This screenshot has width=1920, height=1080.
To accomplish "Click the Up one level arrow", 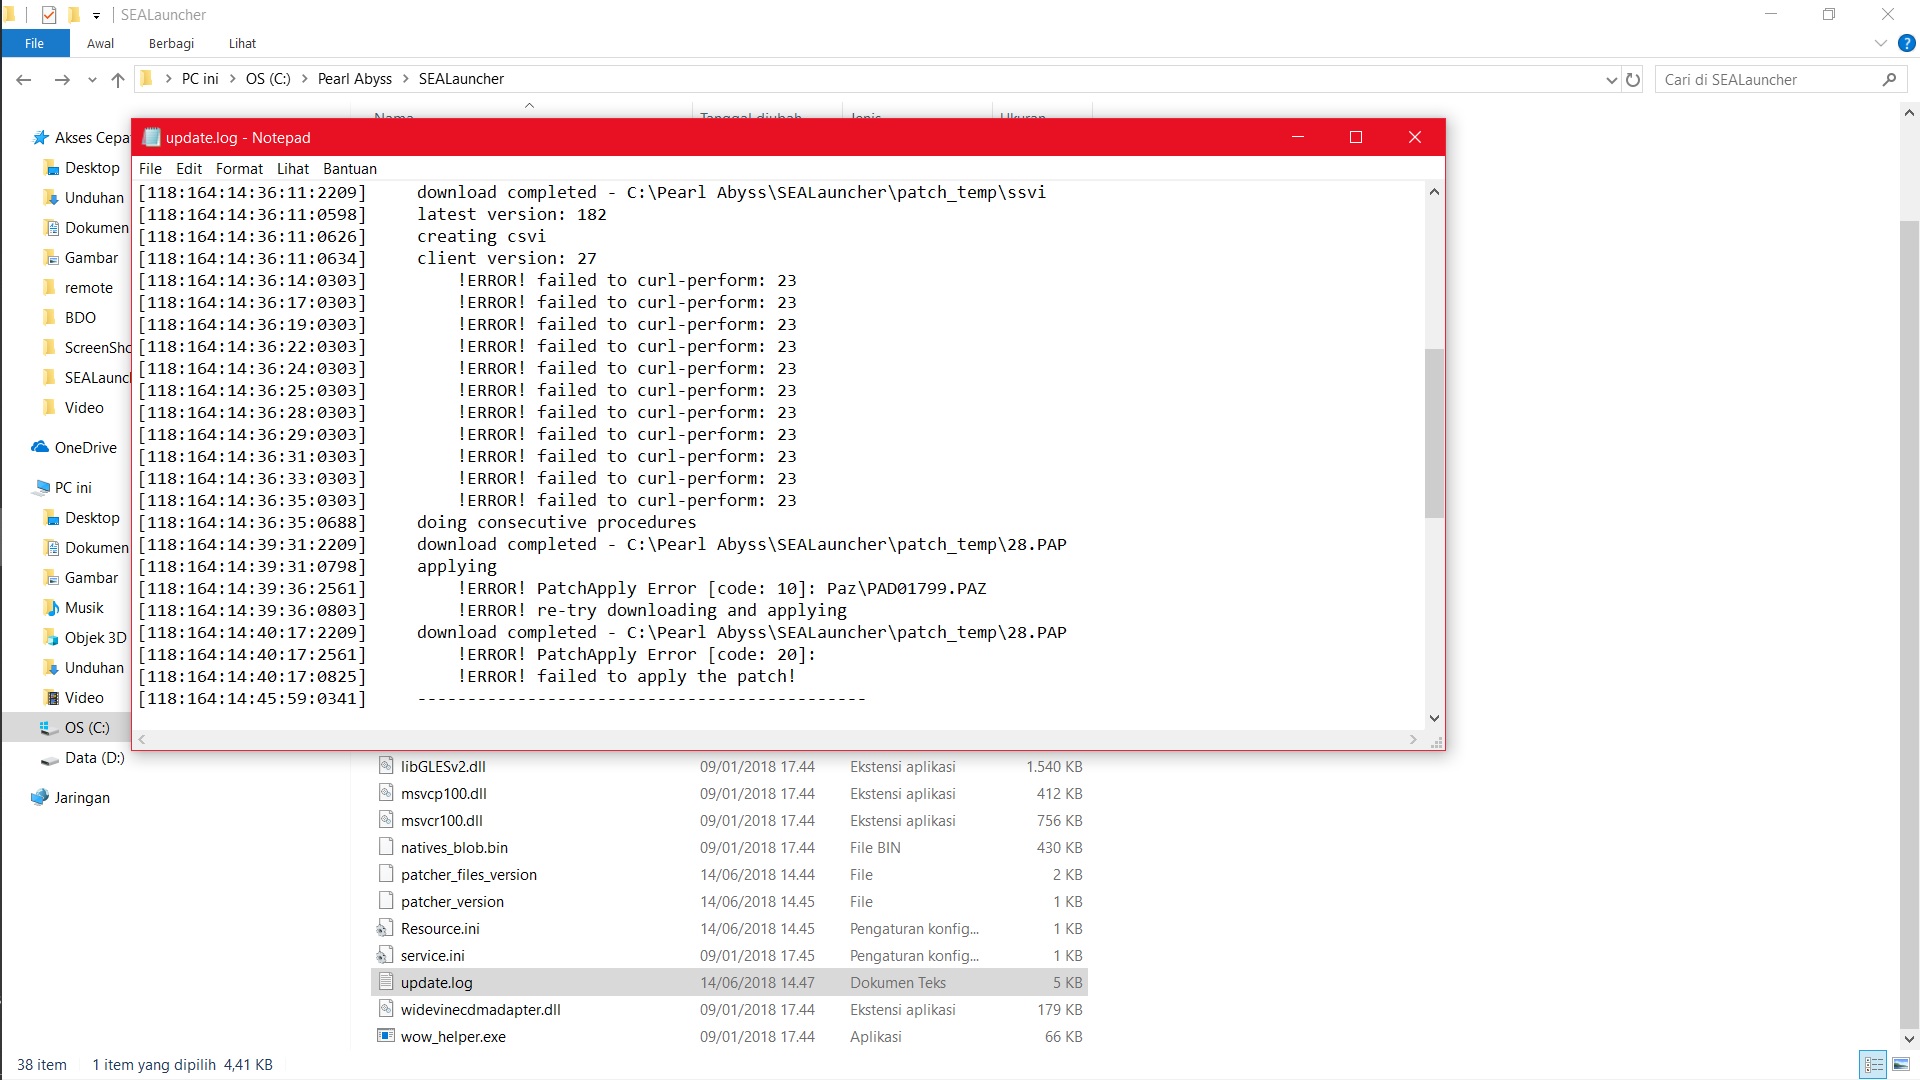I will 118,80.
